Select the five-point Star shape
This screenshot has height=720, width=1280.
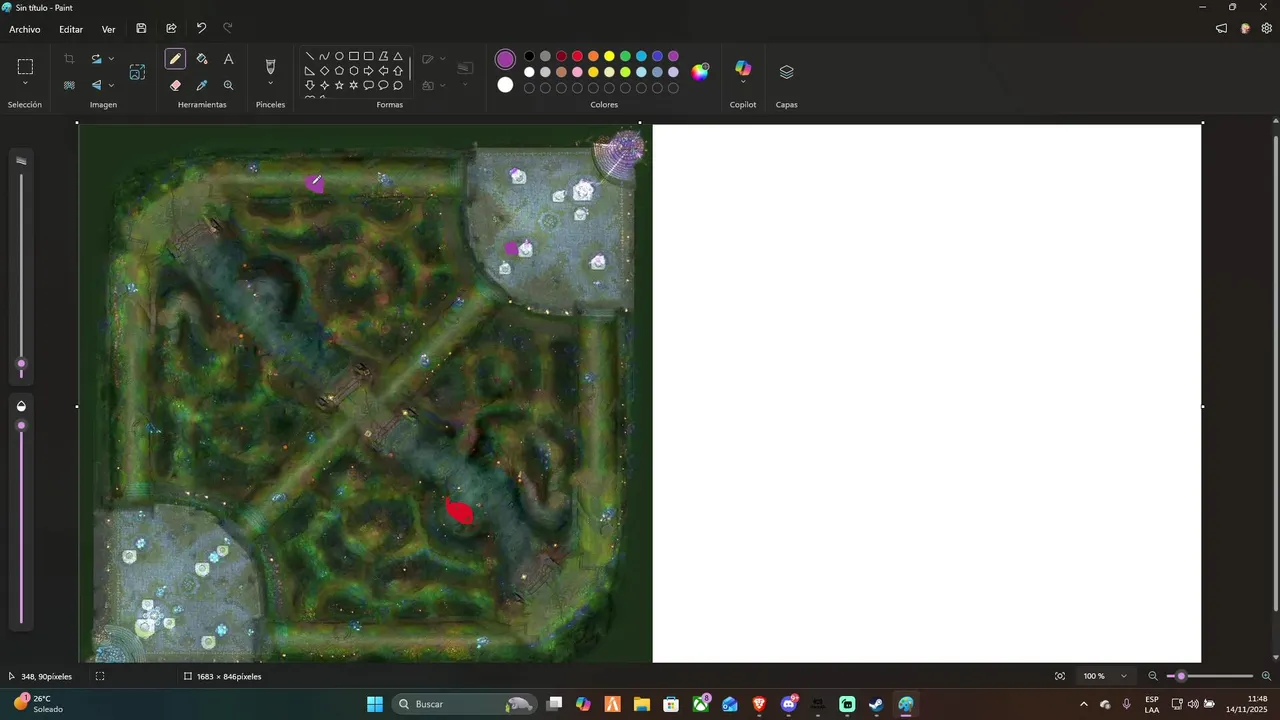(339, 85)
